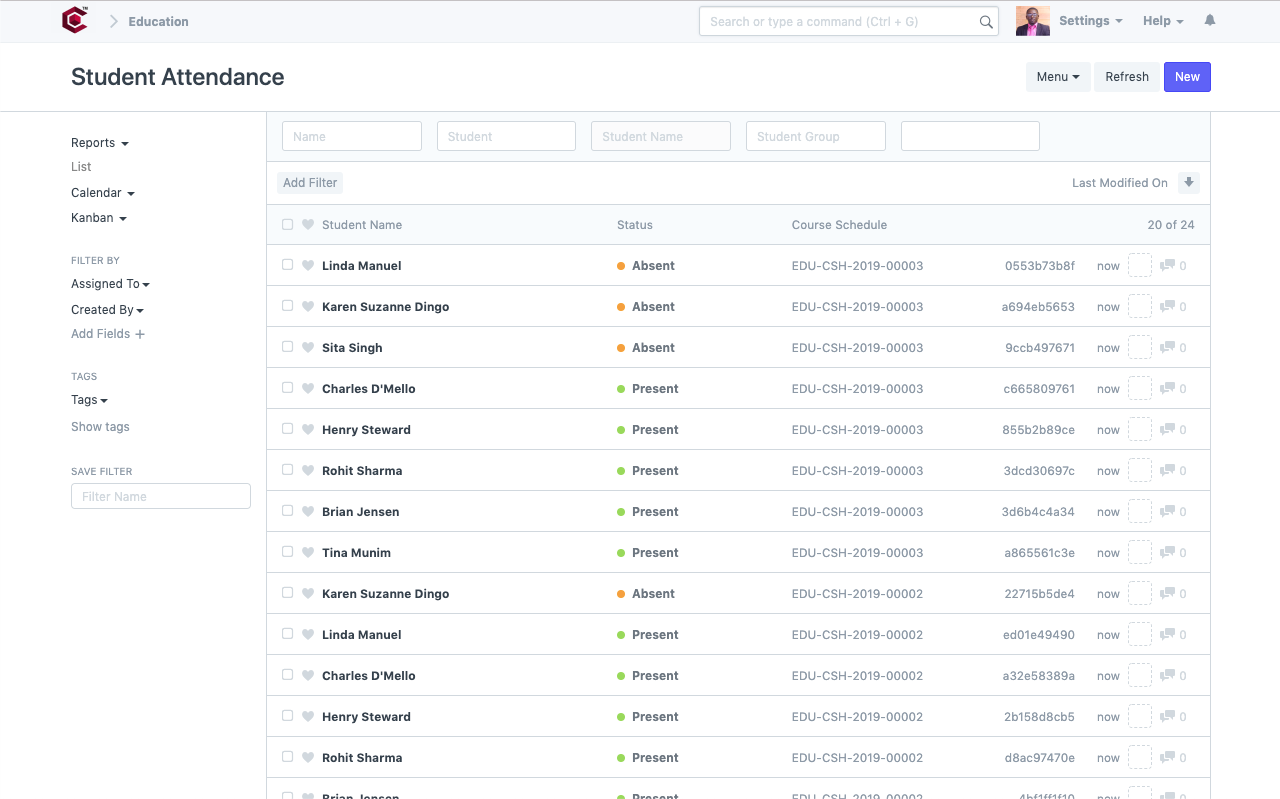The image size is (1280, 799).
Task: Click the Student Group filter field
Action: click(x=815, y=137)
